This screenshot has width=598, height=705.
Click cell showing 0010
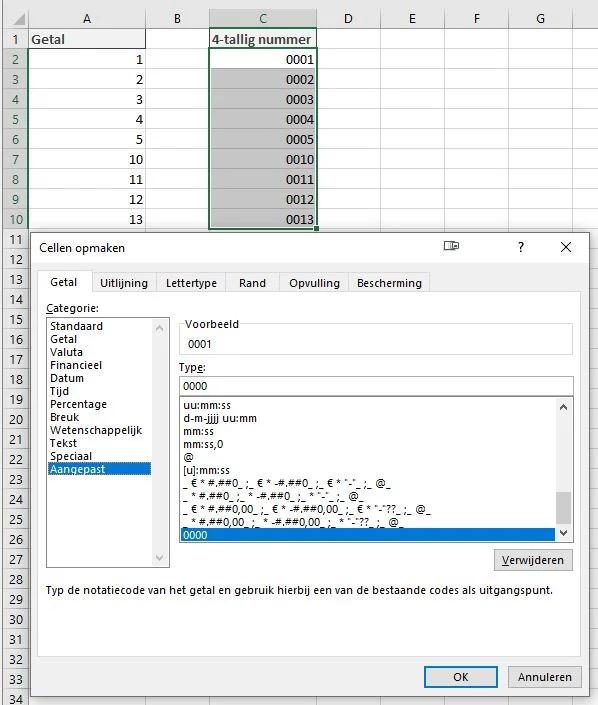[x=263, y=160]
